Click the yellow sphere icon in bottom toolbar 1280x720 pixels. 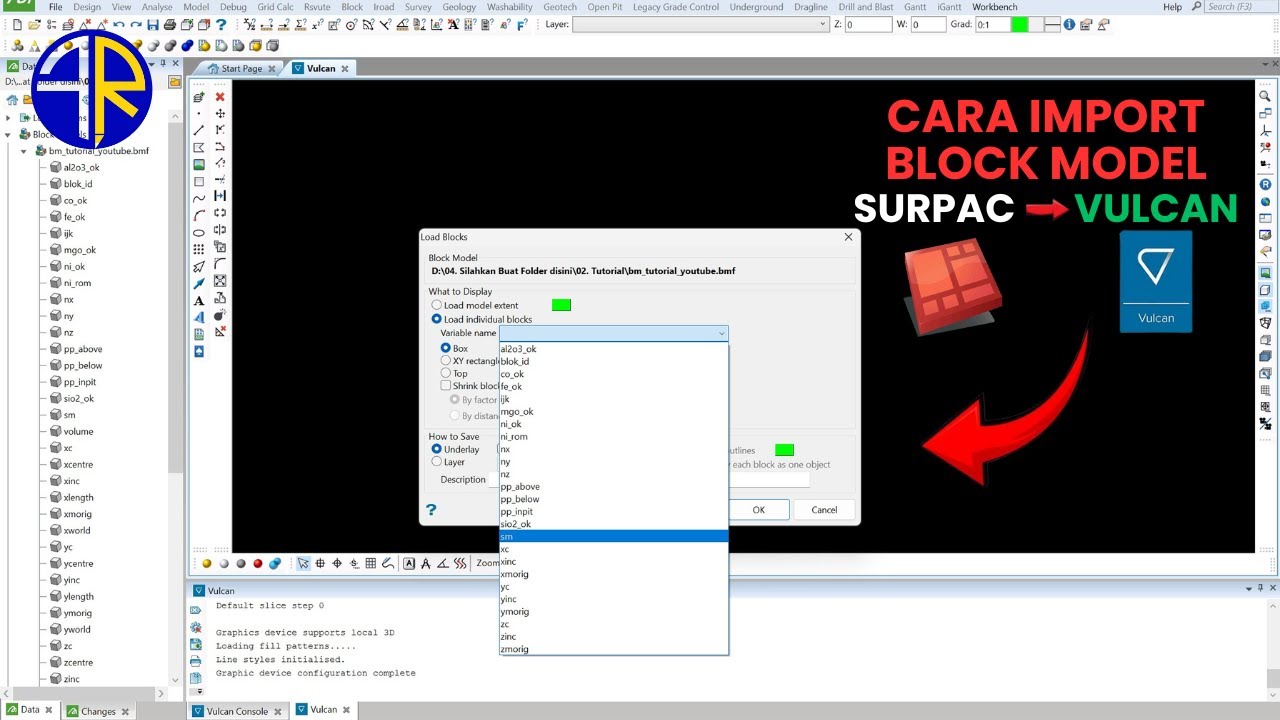click(207, 563)
